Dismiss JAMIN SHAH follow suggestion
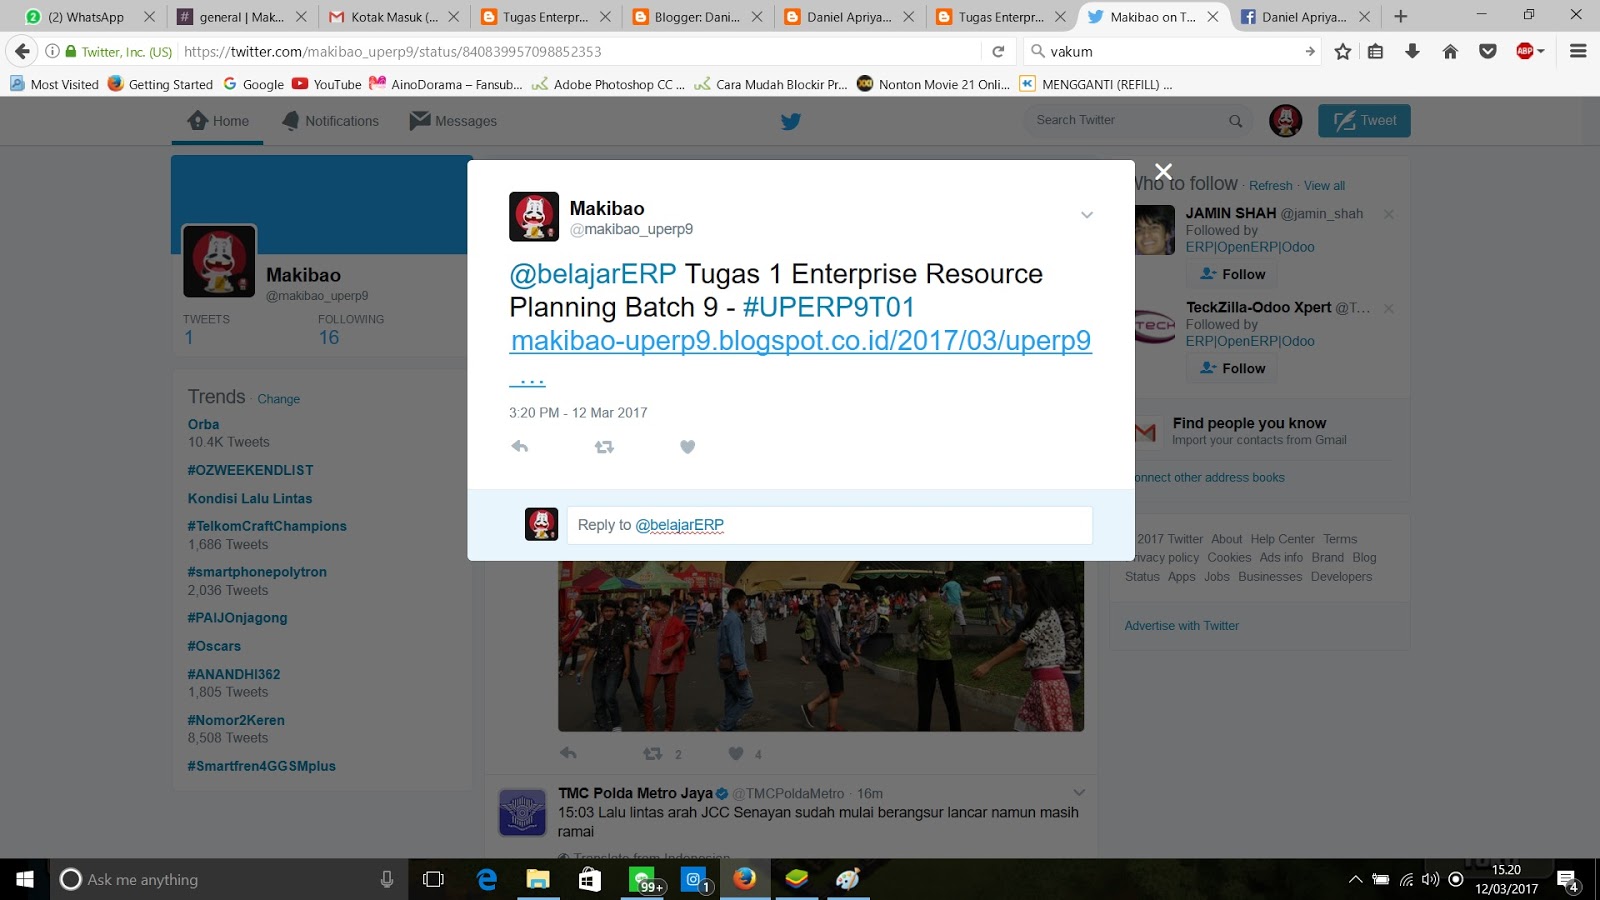The width and height of the screenshot is (1600, 900). point(1388,214)
